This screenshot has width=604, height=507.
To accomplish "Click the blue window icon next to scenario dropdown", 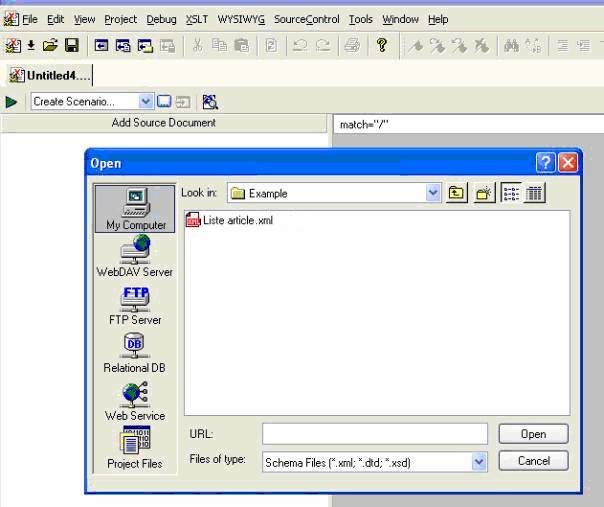I will pos(164,102).
